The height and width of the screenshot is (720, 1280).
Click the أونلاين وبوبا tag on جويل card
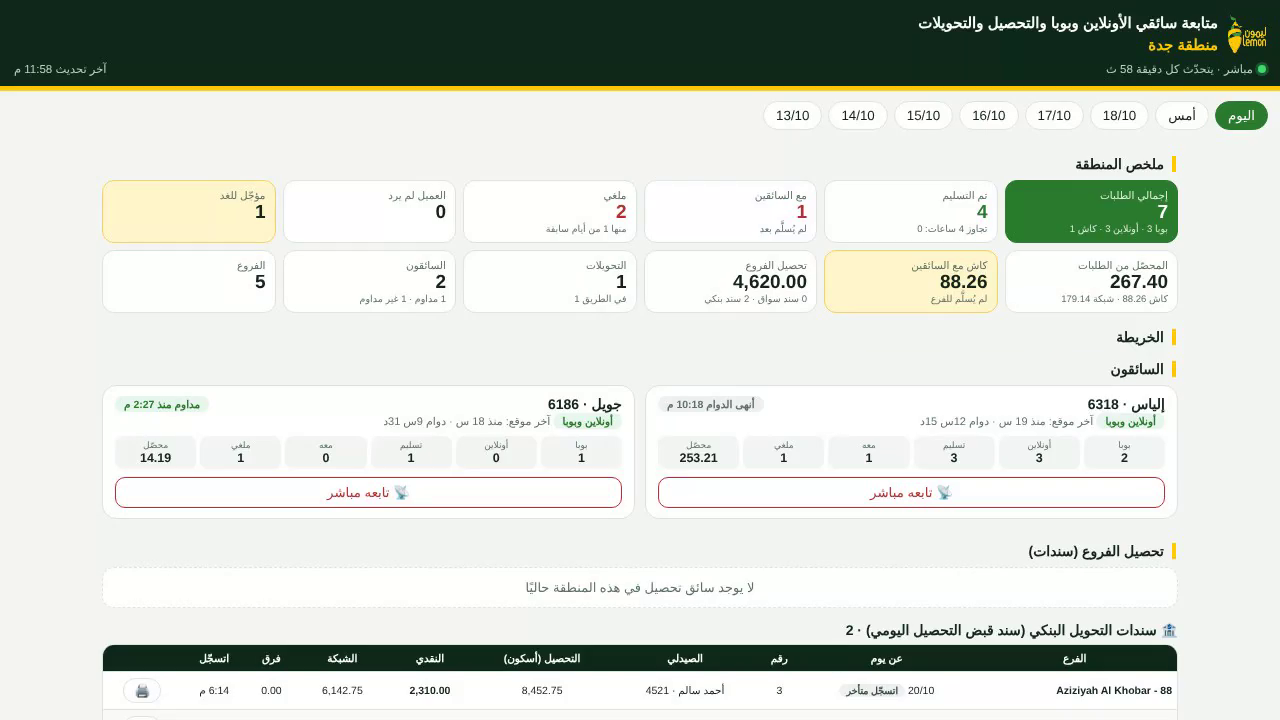click(588, 422)
